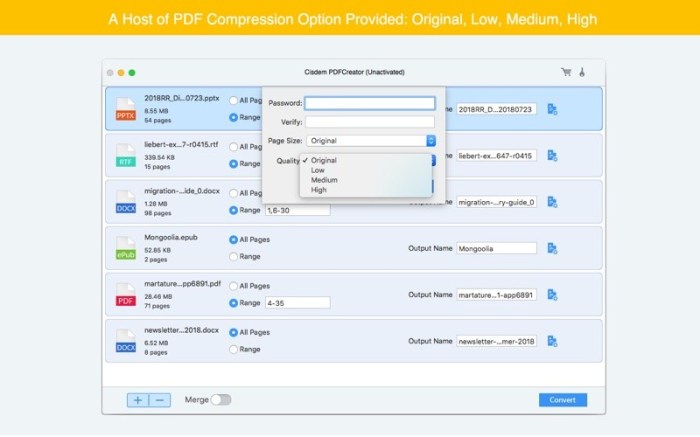Select Range option for liebert-ex...7-r0415.rtf
This screenshot has height=437, width=700.
(x=233, y=164)
